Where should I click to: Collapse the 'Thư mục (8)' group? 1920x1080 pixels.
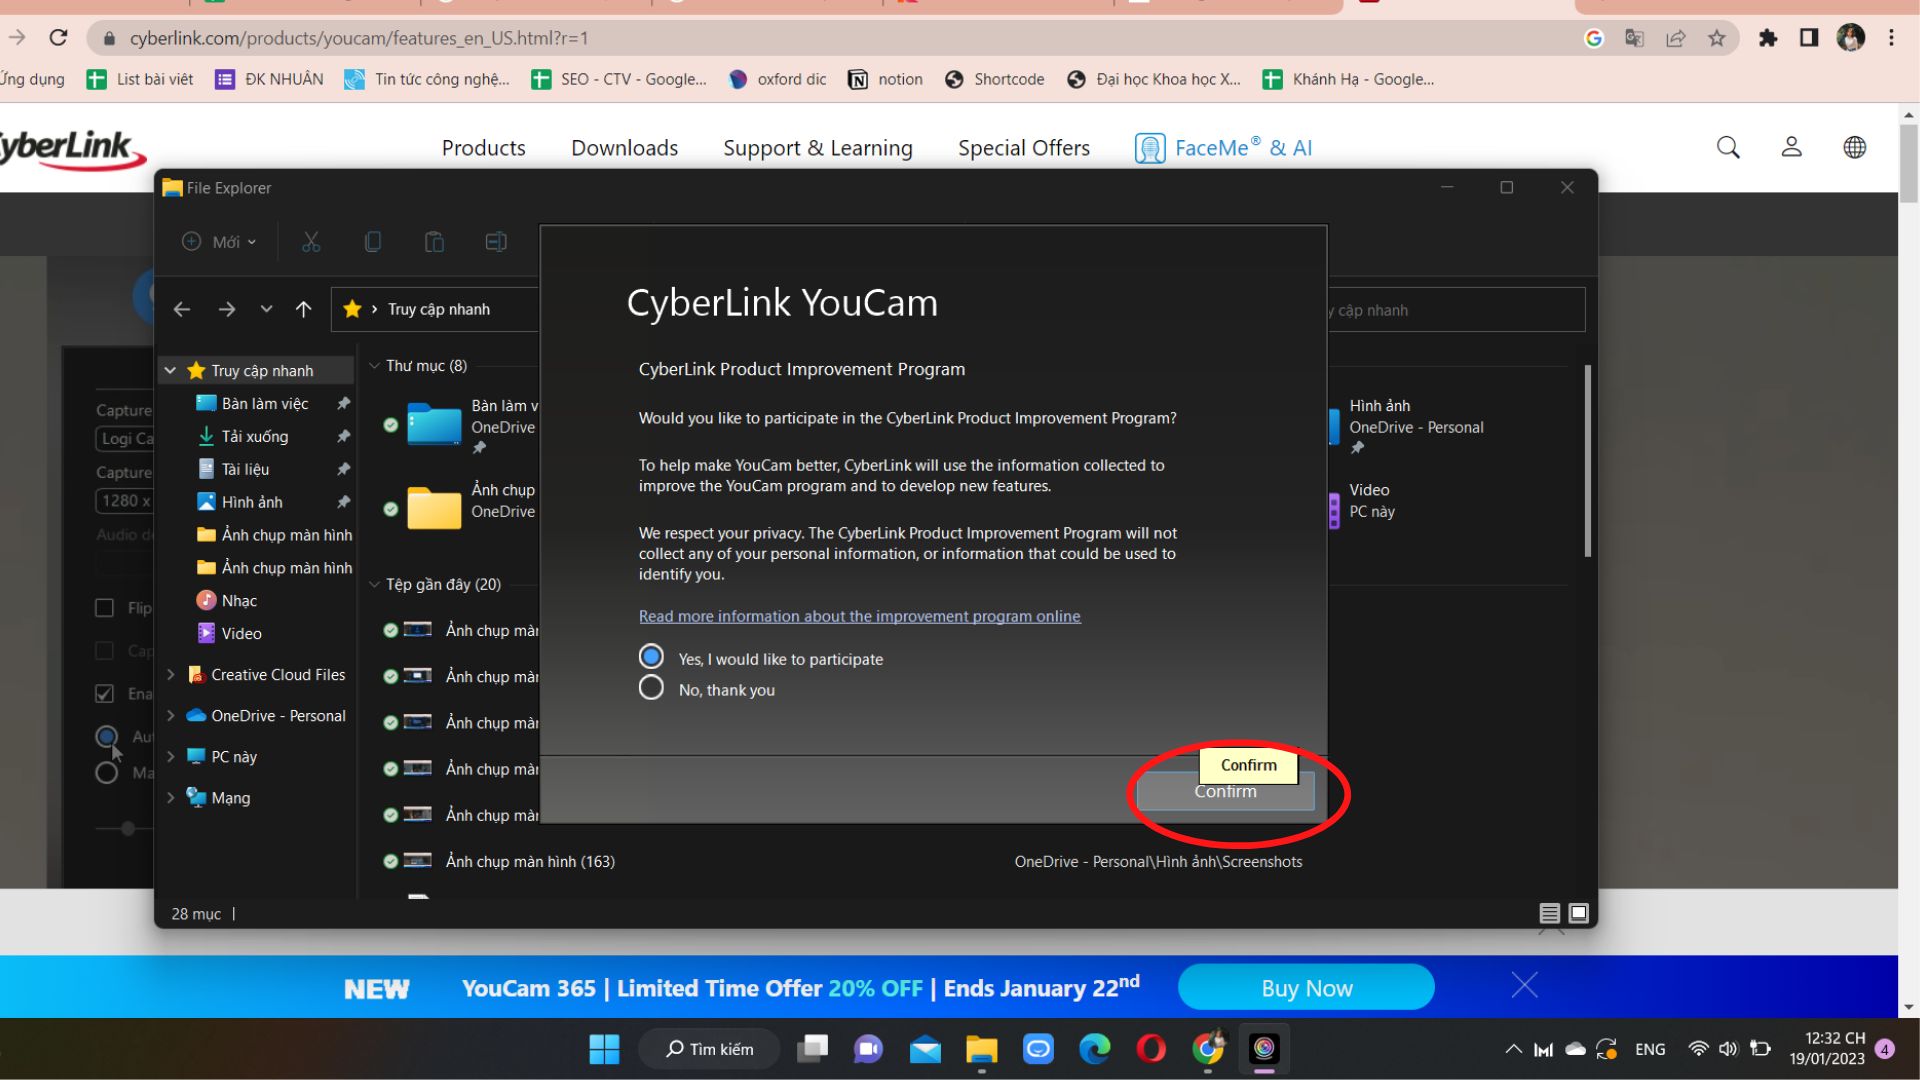374,366
